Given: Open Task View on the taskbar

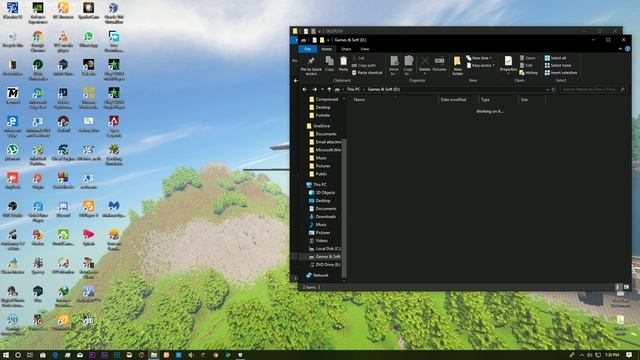Looking at the screenshot, I should 30,355.
